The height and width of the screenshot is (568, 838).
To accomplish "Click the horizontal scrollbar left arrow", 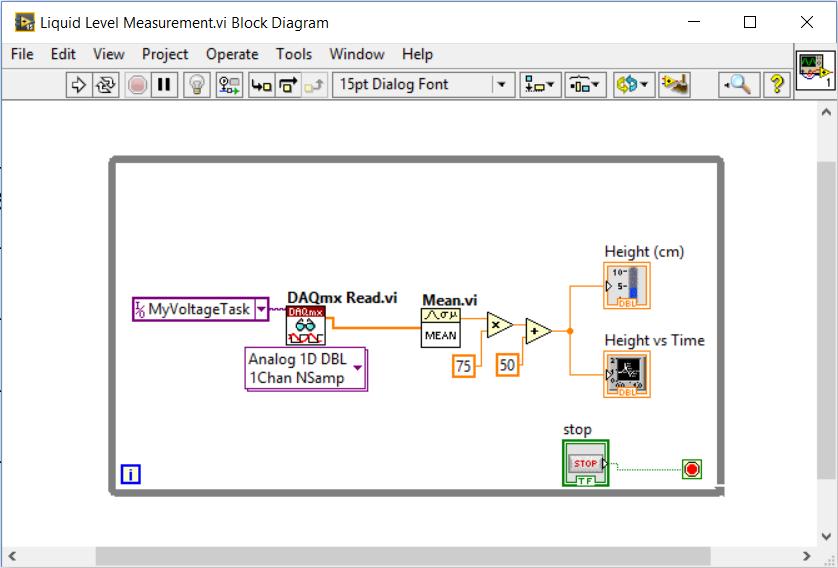I will pos(12,556).
